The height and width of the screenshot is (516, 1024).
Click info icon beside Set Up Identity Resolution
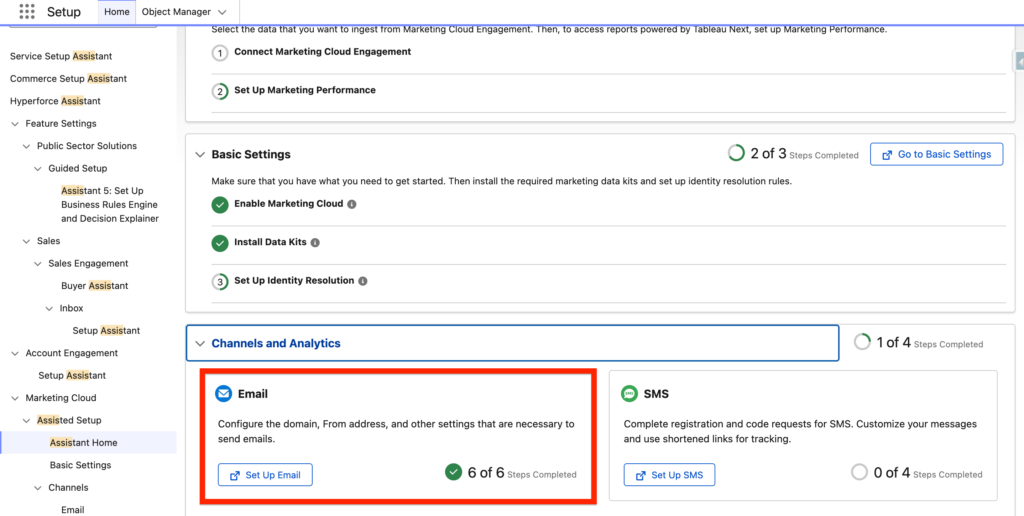point(363,281)
